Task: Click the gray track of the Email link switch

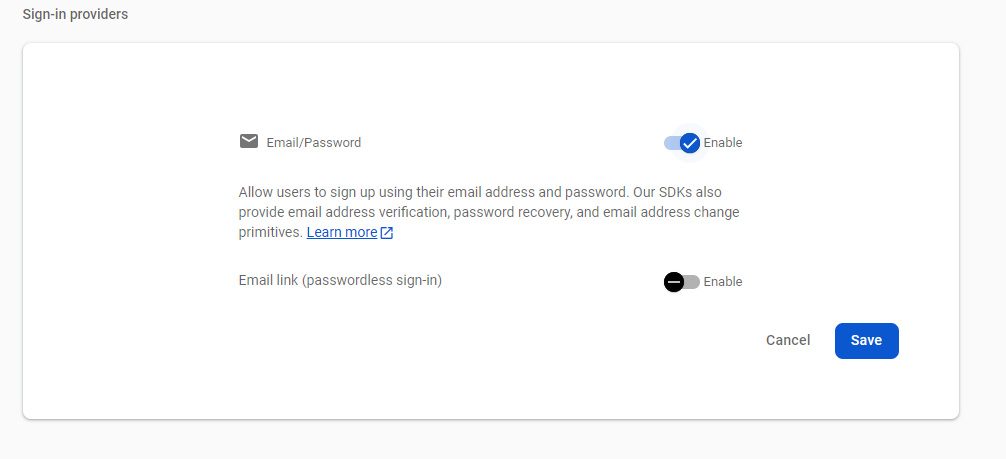Action: pos(693,282)
